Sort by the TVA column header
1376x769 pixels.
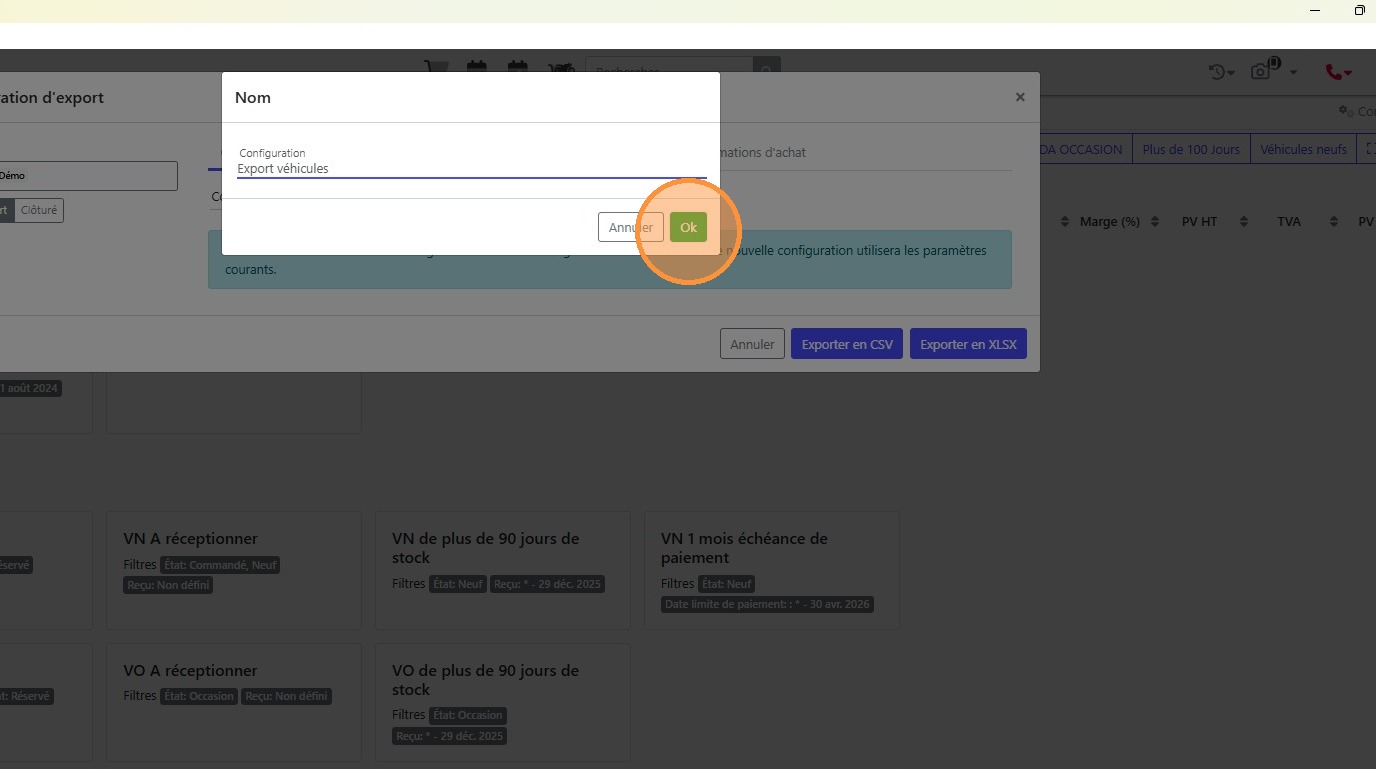[x=1289, y=221]
